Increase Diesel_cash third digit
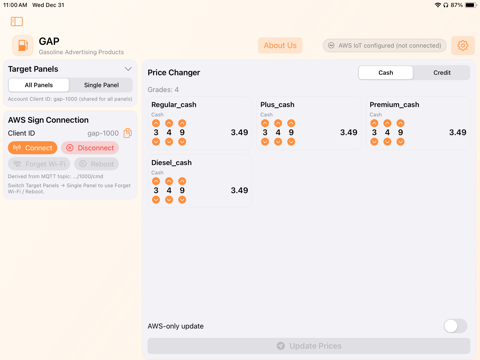Image resolution: width=480 pixels, height=360 pixels. [182, 181]
